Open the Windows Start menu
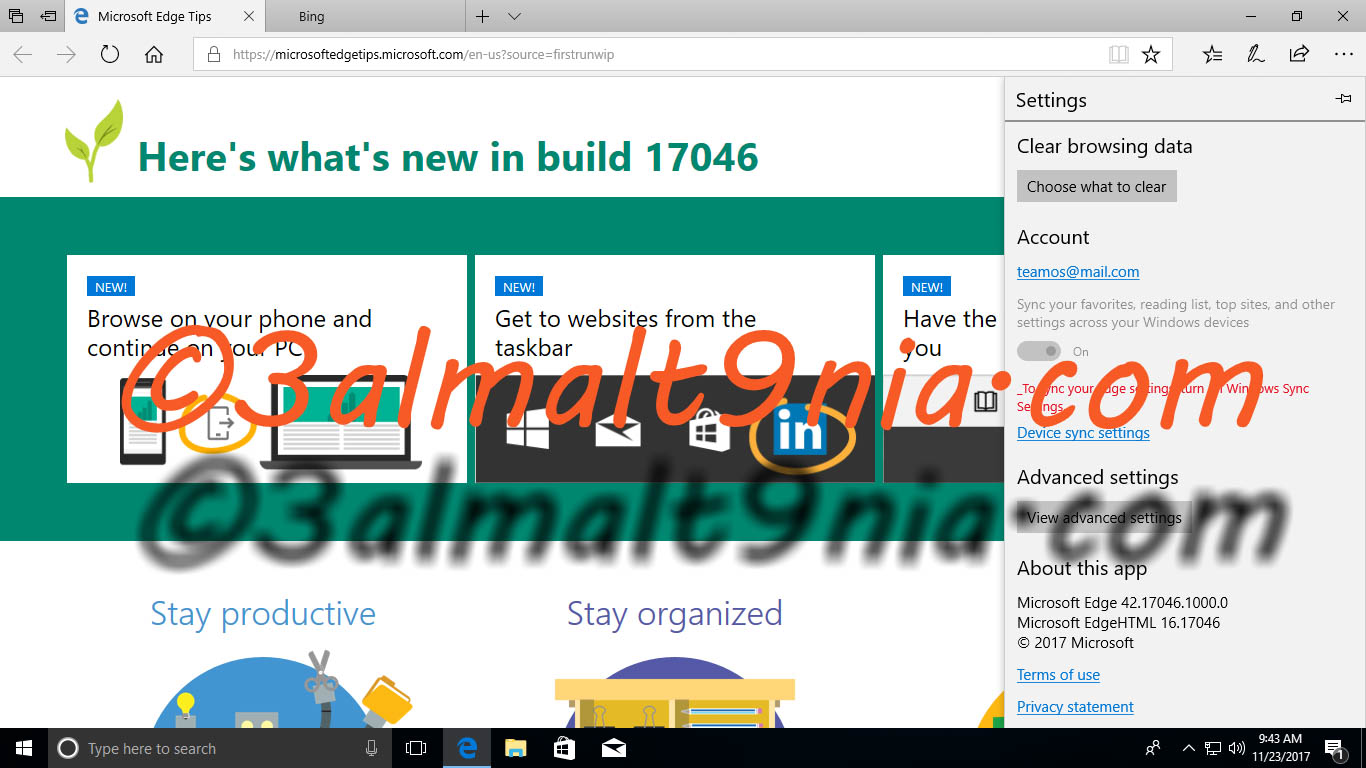 tap(24, 748)
